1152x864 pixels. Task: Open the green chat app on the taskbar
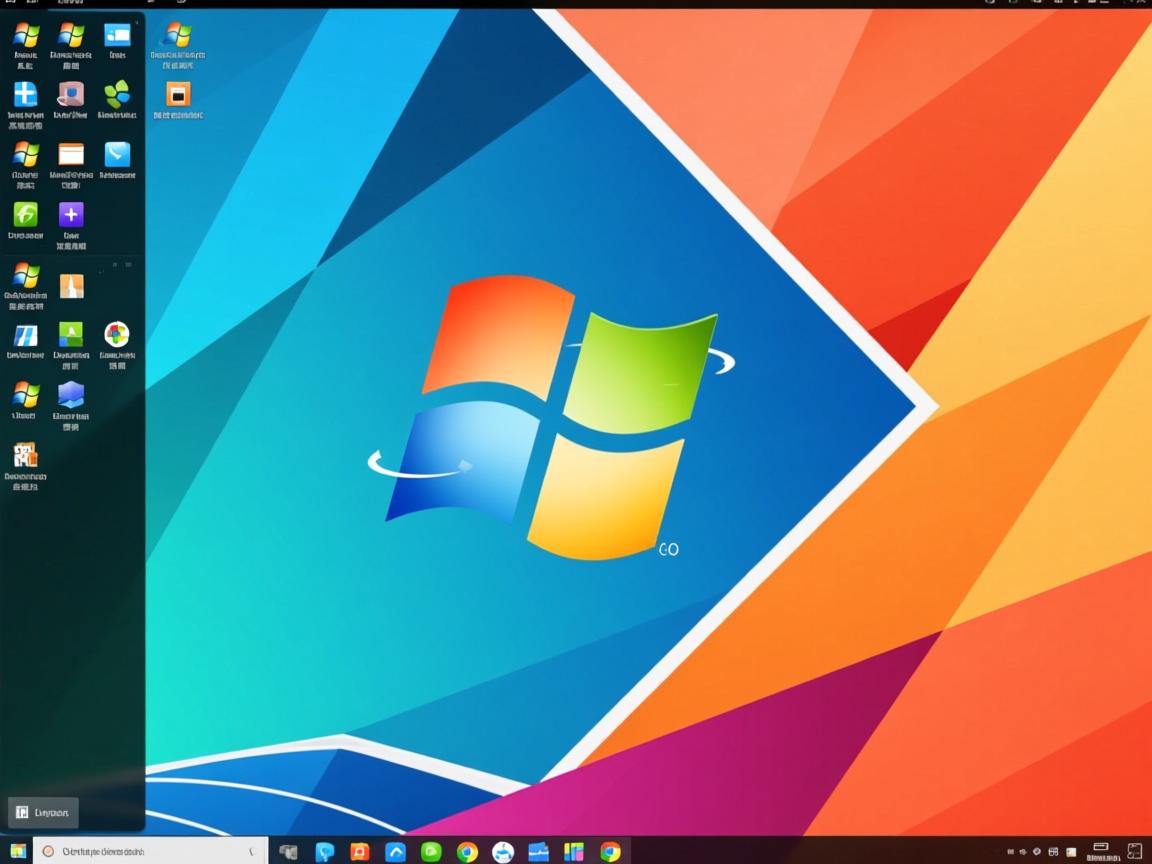pos(430,851)
